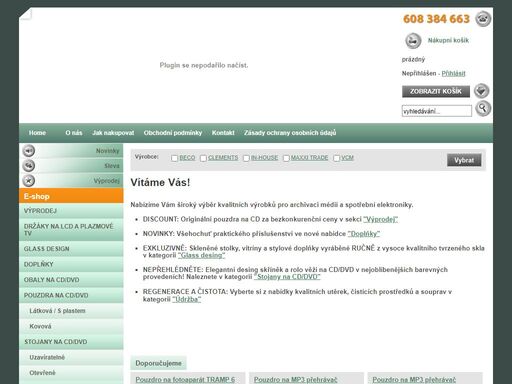Screen dimensions: 512x384
Task: Check the BECO manufacturer checkbox
Action: [174, 158]
